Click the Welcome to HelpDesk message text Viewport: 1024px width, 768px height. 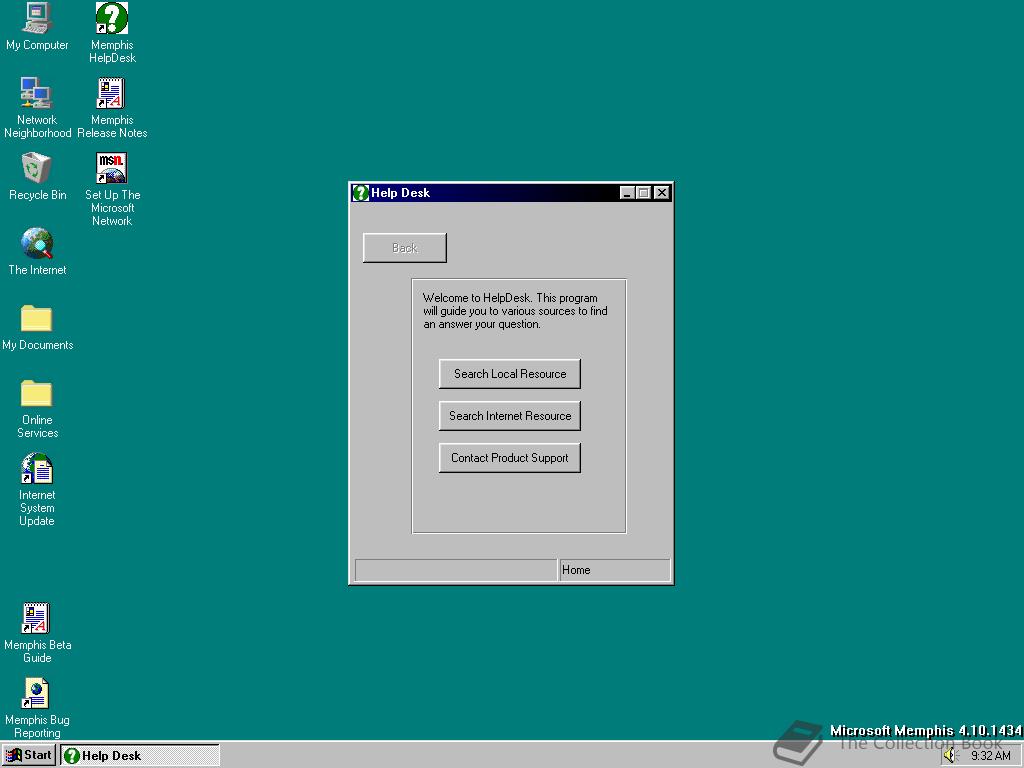pos(515,311)
